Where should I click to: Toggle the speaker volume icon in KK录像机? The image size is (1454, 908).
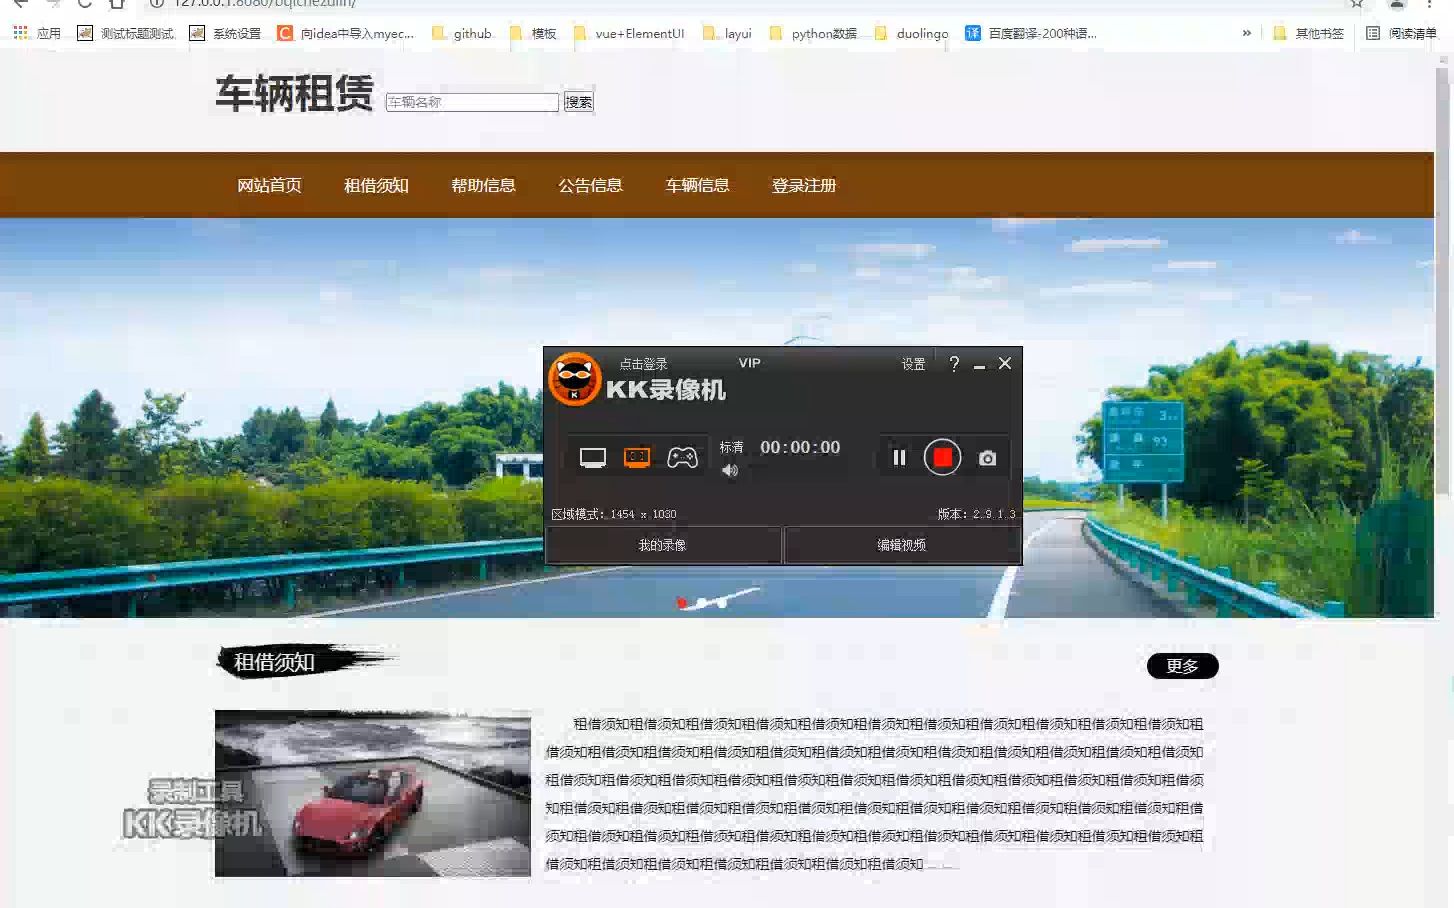(x=730, y=470)
